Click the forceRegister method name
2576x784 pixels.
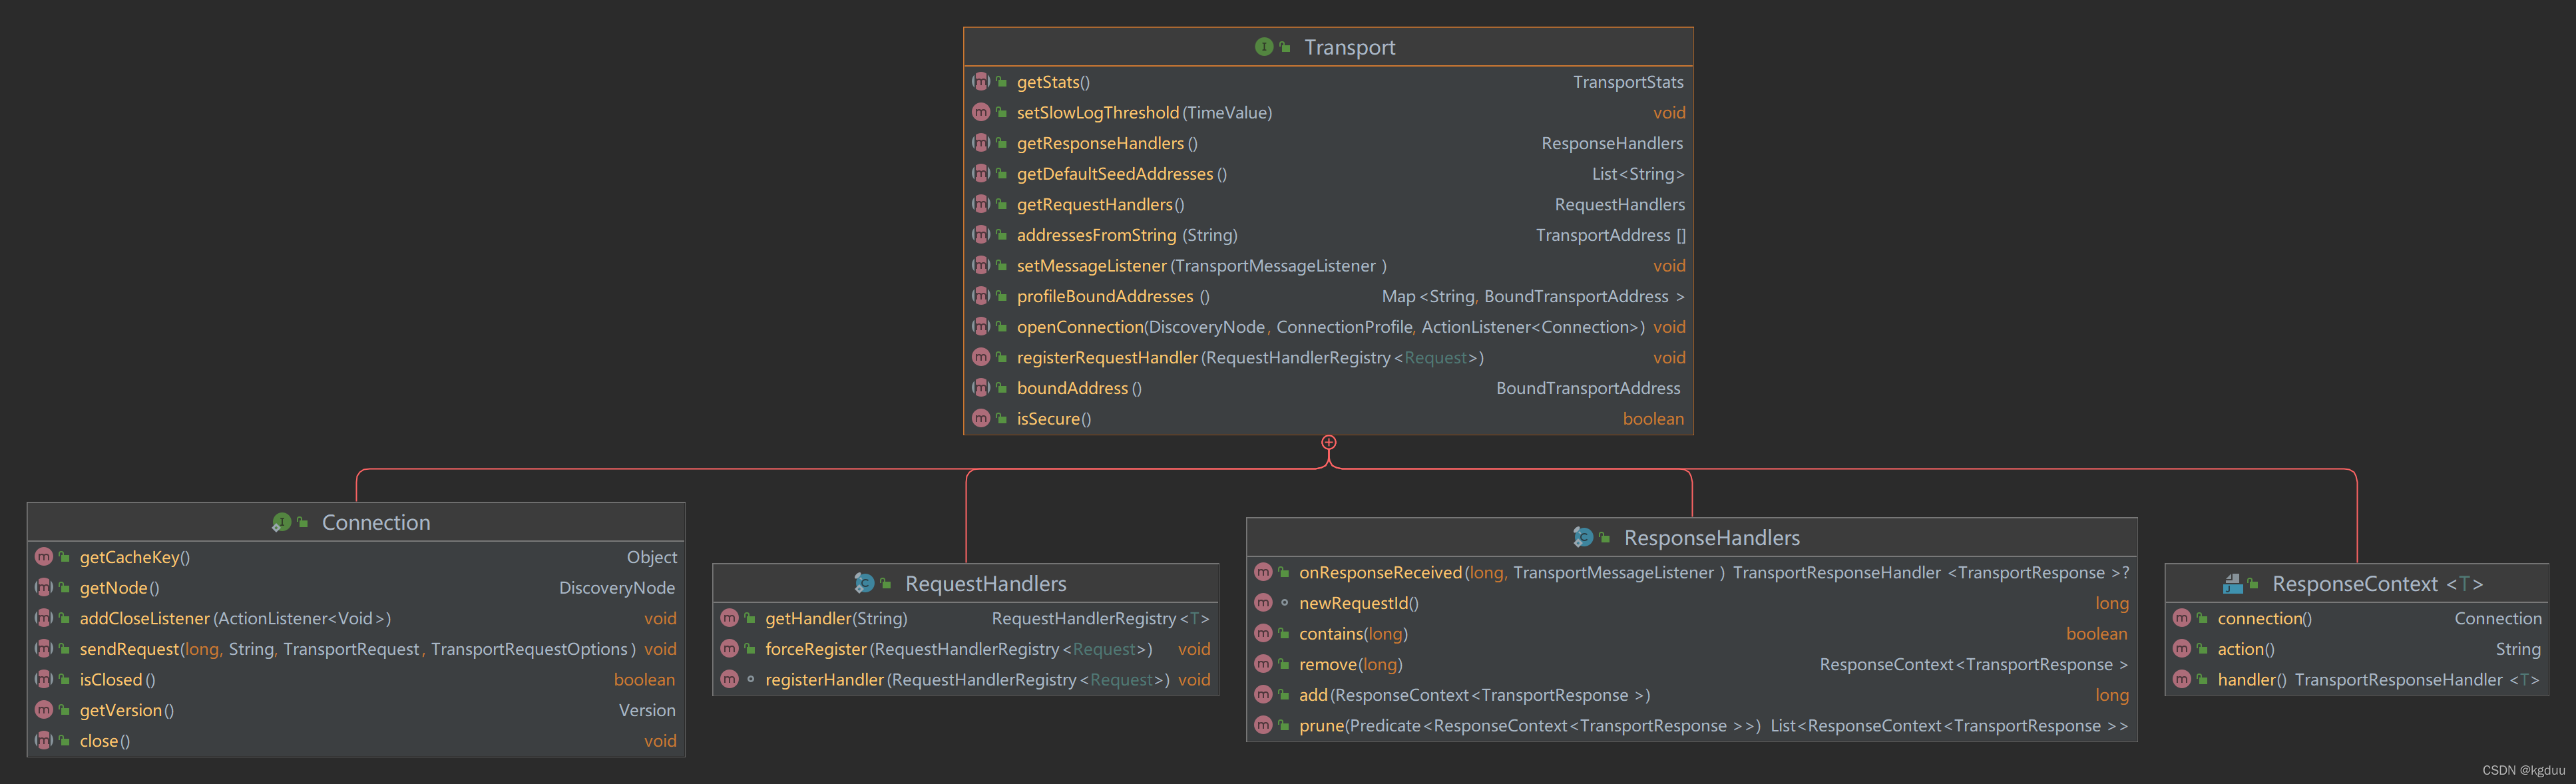tap(816, 649)
